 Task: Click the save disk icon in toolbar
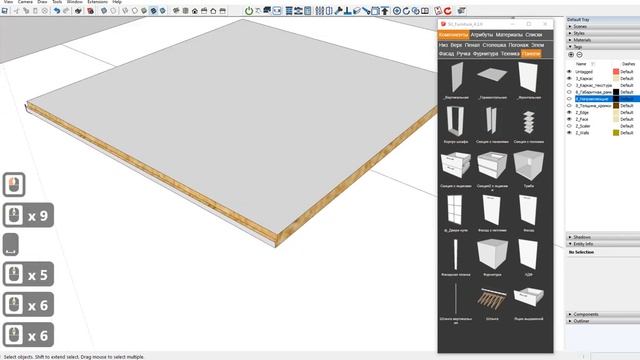(x=4, y=11)
